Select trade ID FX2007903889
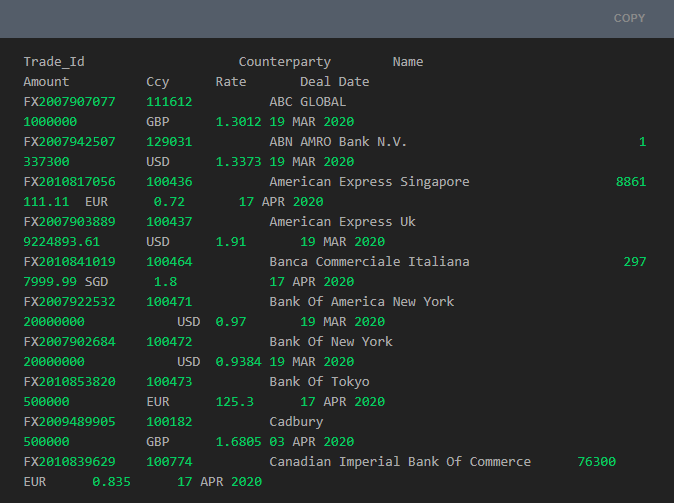Viewport: 674px width, 503px height. pyautogui.click(x=69, y=222)
